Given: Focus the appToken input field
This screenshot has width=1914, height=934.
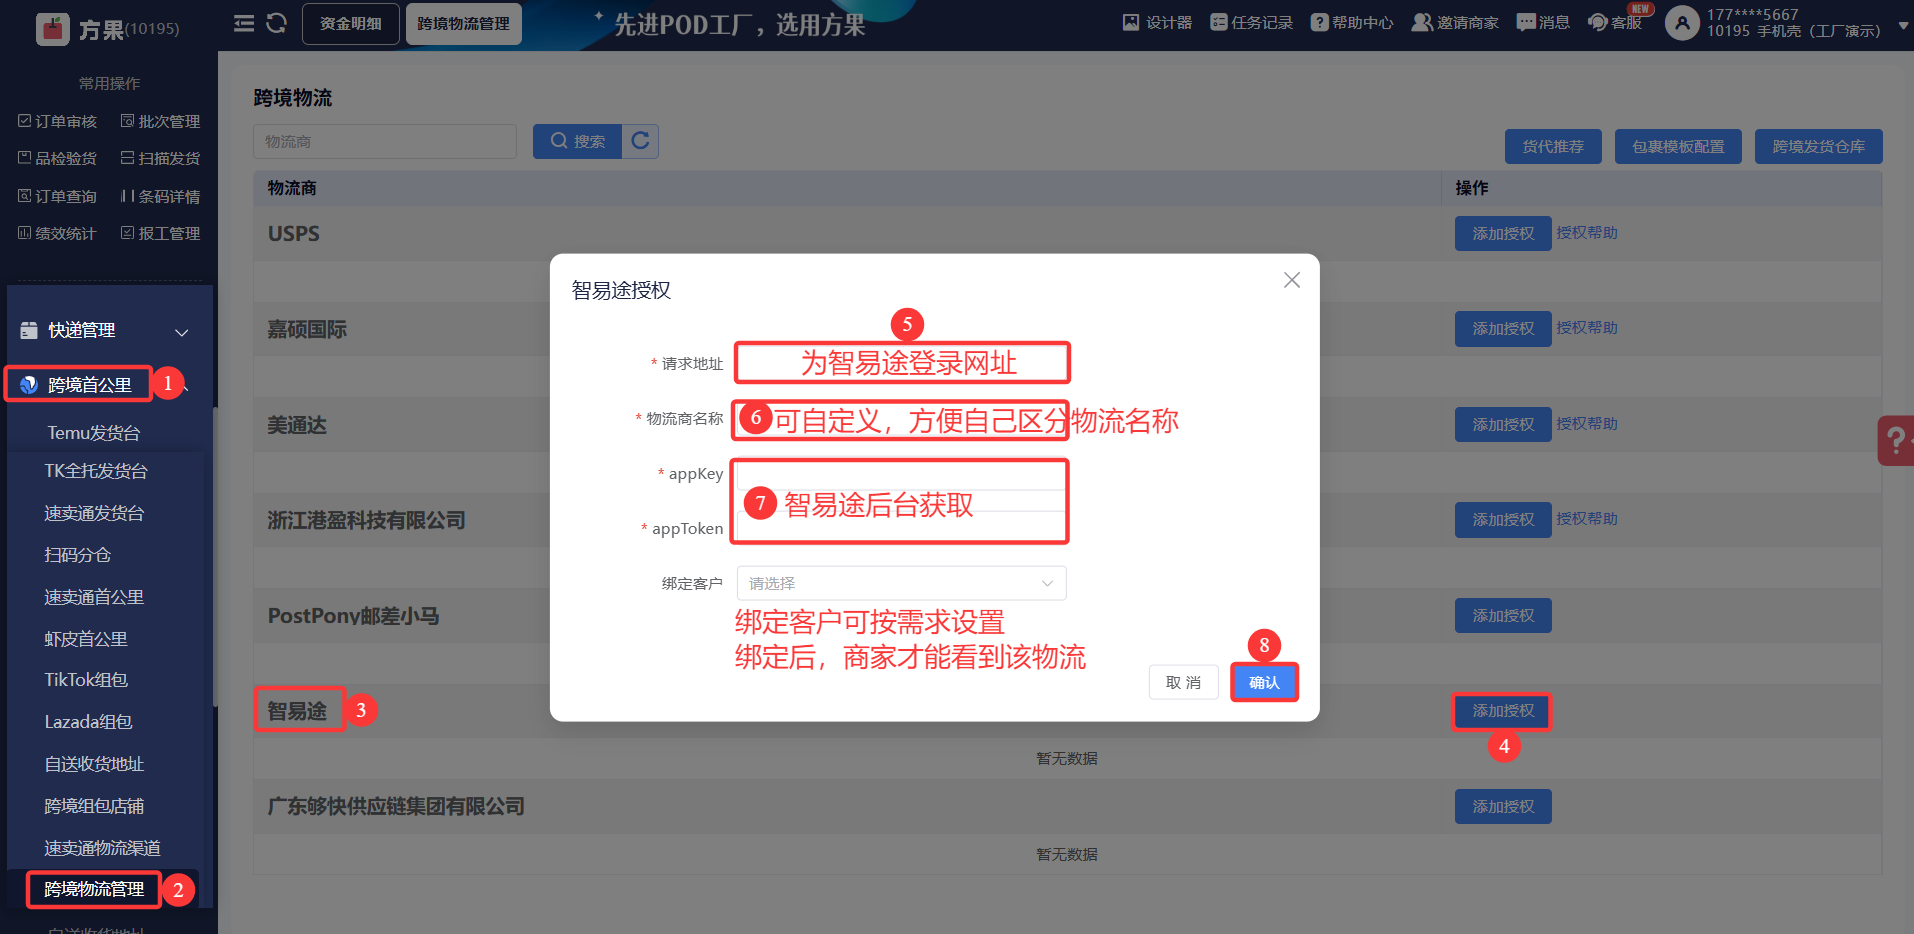Looking at the screenshot, I should click(x=902, y=527).
